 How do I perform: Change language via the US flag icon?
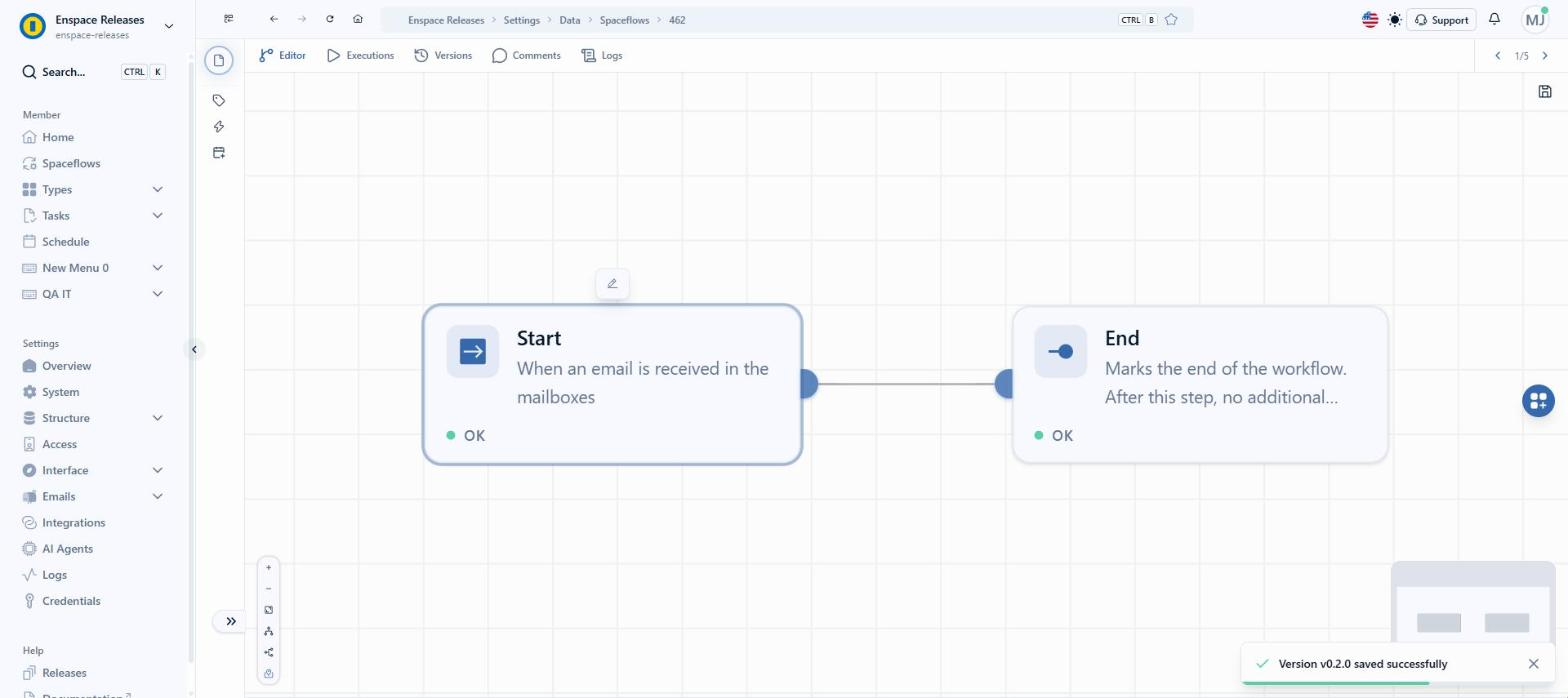click(1370, 19)
